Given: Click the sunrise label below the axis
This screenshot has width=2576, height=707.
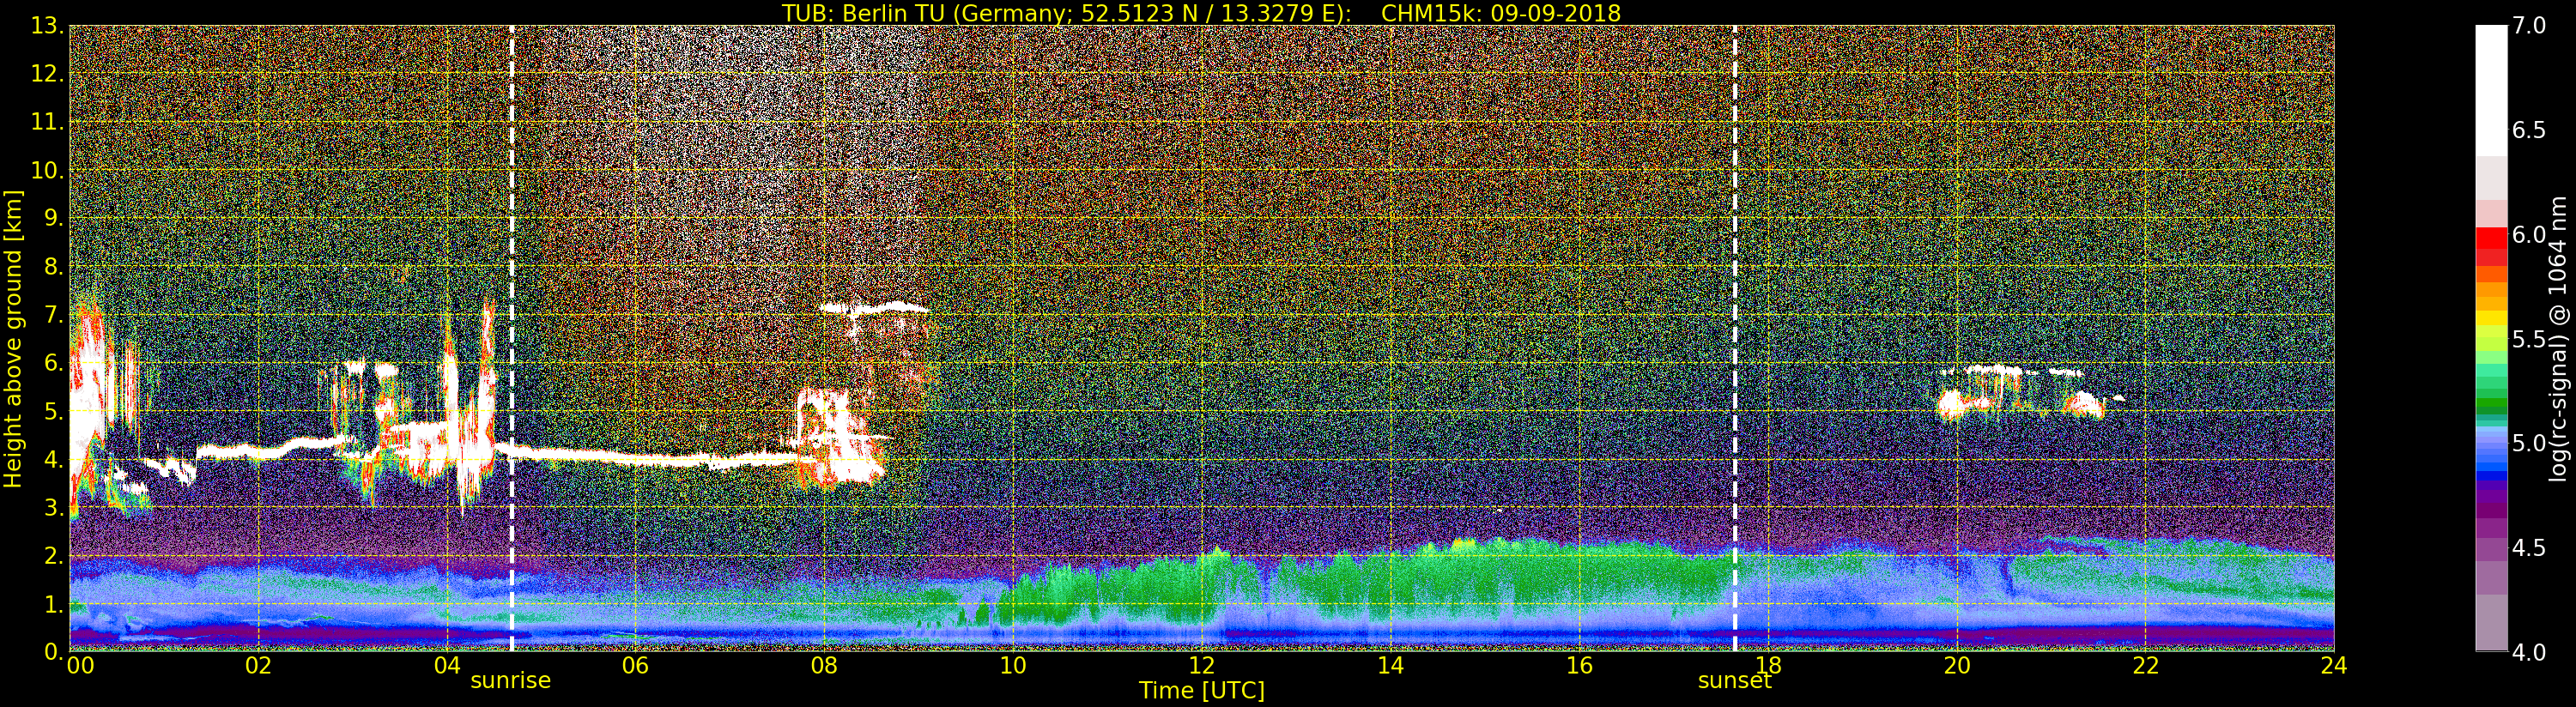Looking at the screenshot, I should [x=510, y=681].
